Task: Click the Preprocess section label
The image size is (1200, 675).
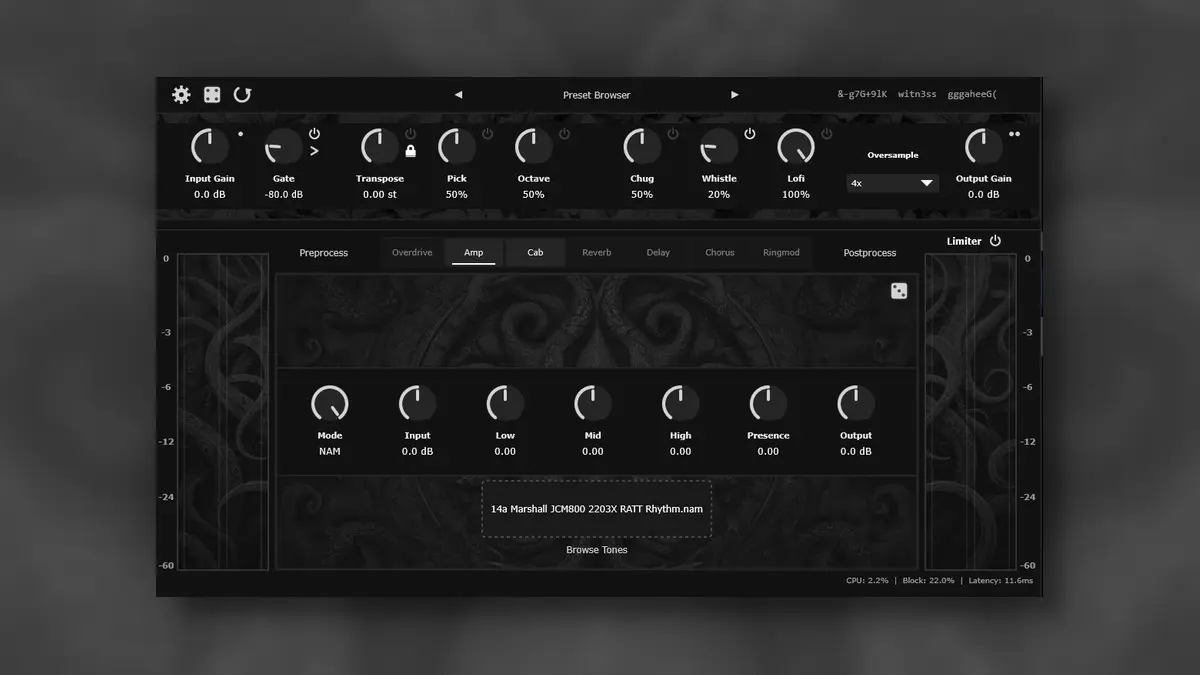Action: (x=324, y=253)
